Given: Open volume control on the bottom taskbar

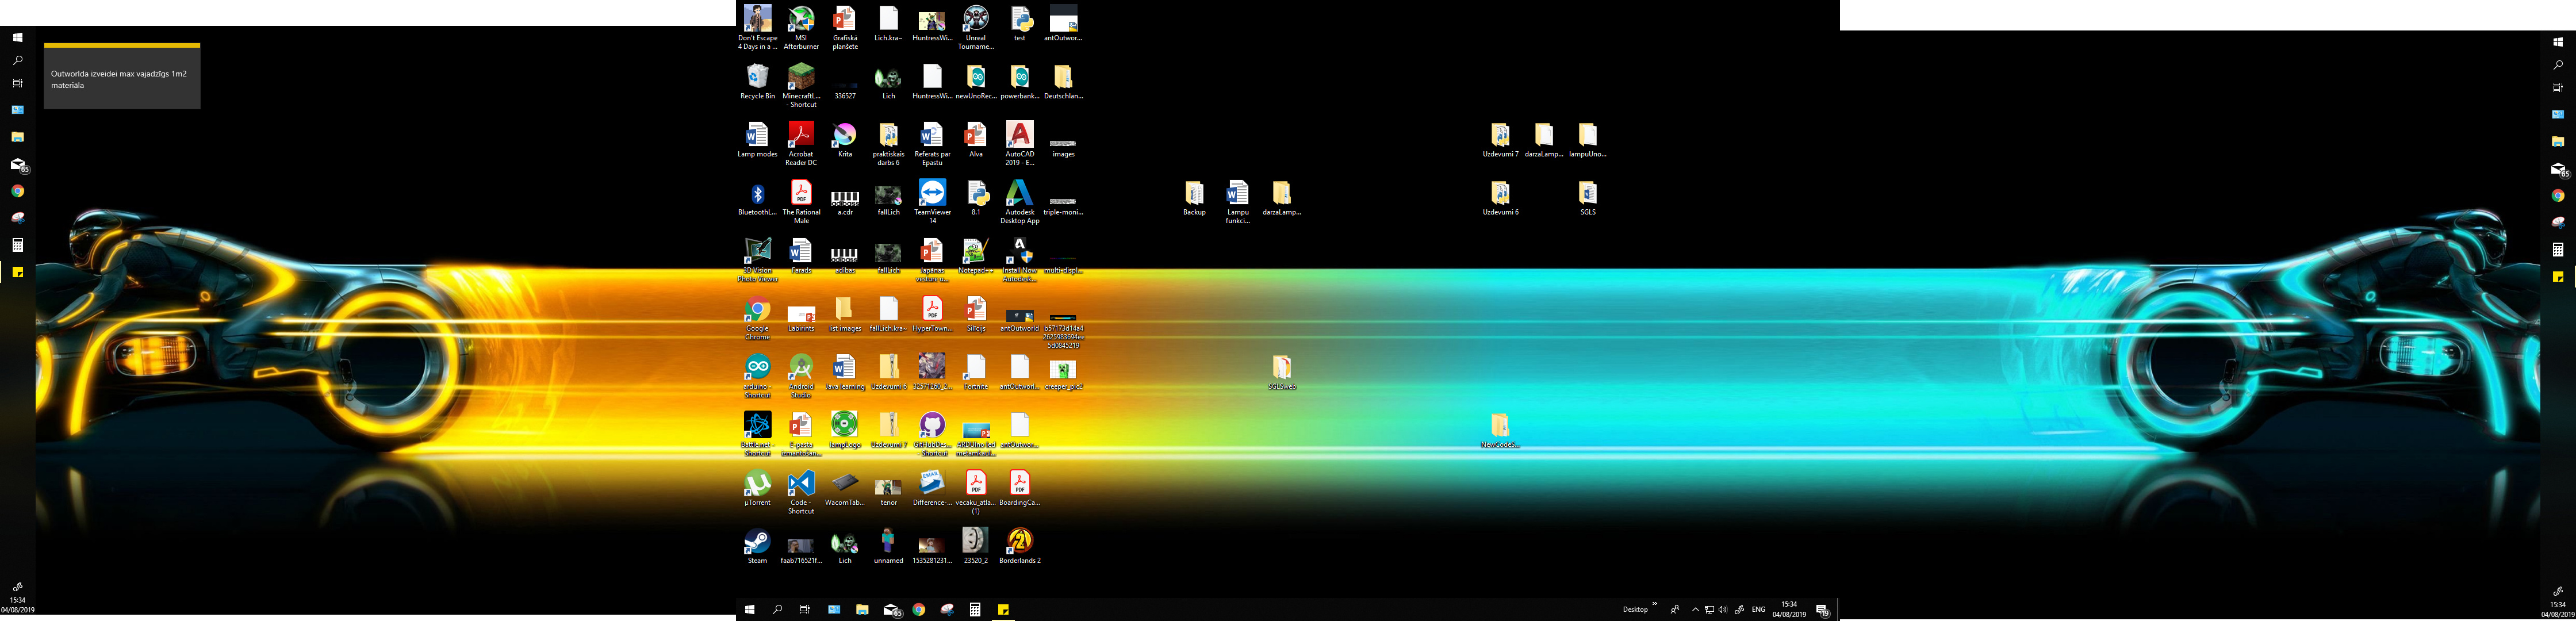Looking at the screenshot, I should (x=1724, y=610).
